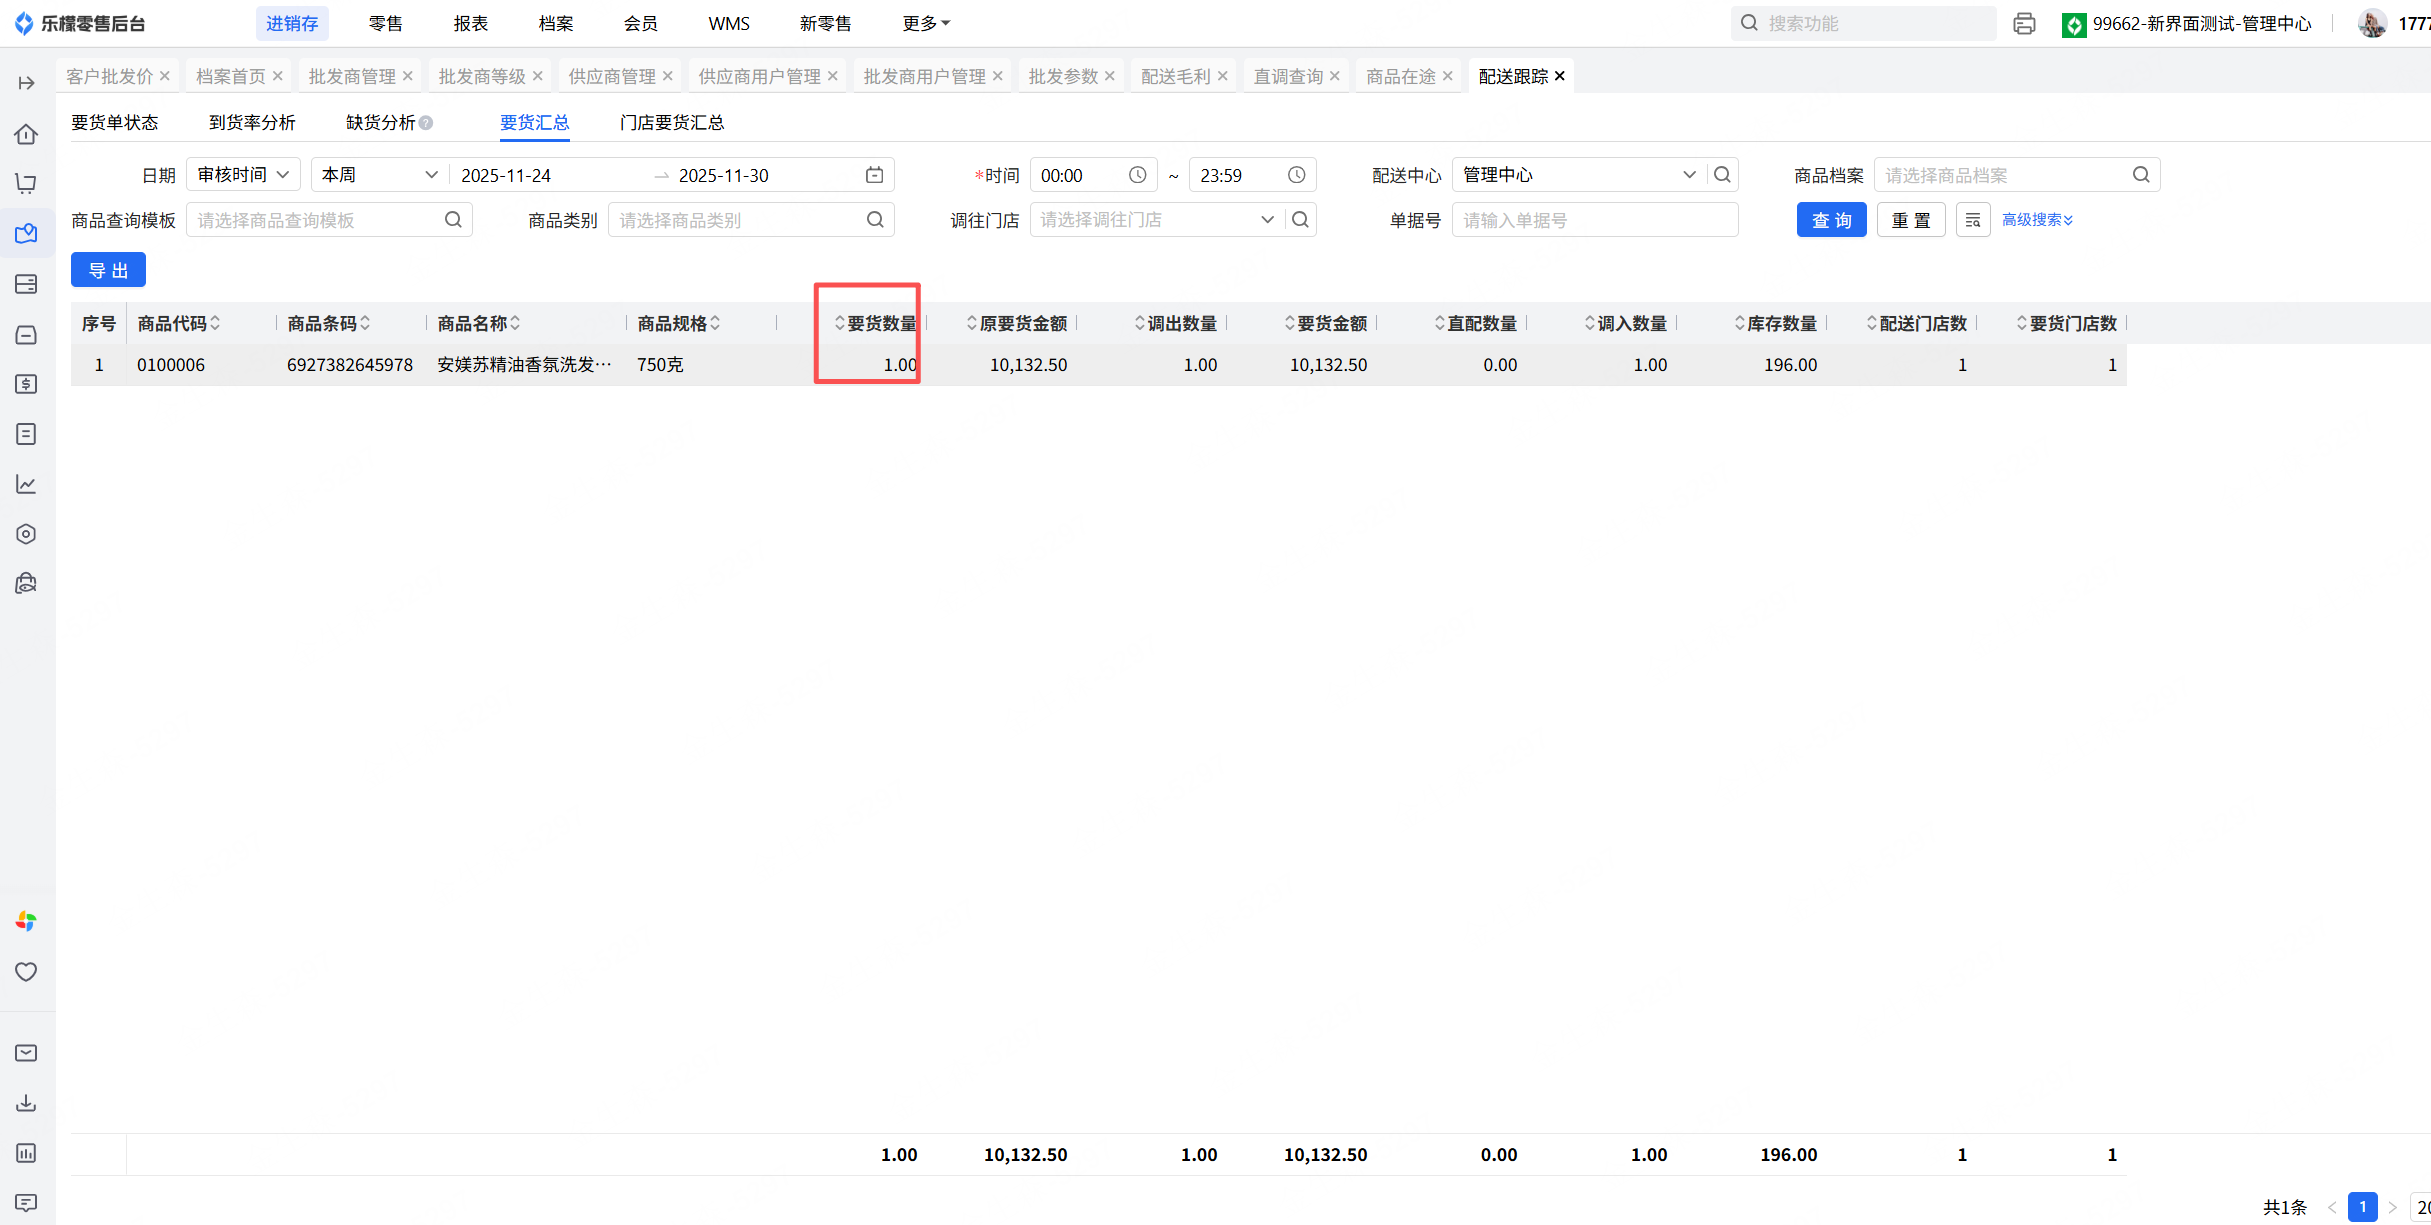2431x1225 pixels.
Task: Open the 报表 menu in top navigation
Action: pyautogui.click(x=470, y=24)
